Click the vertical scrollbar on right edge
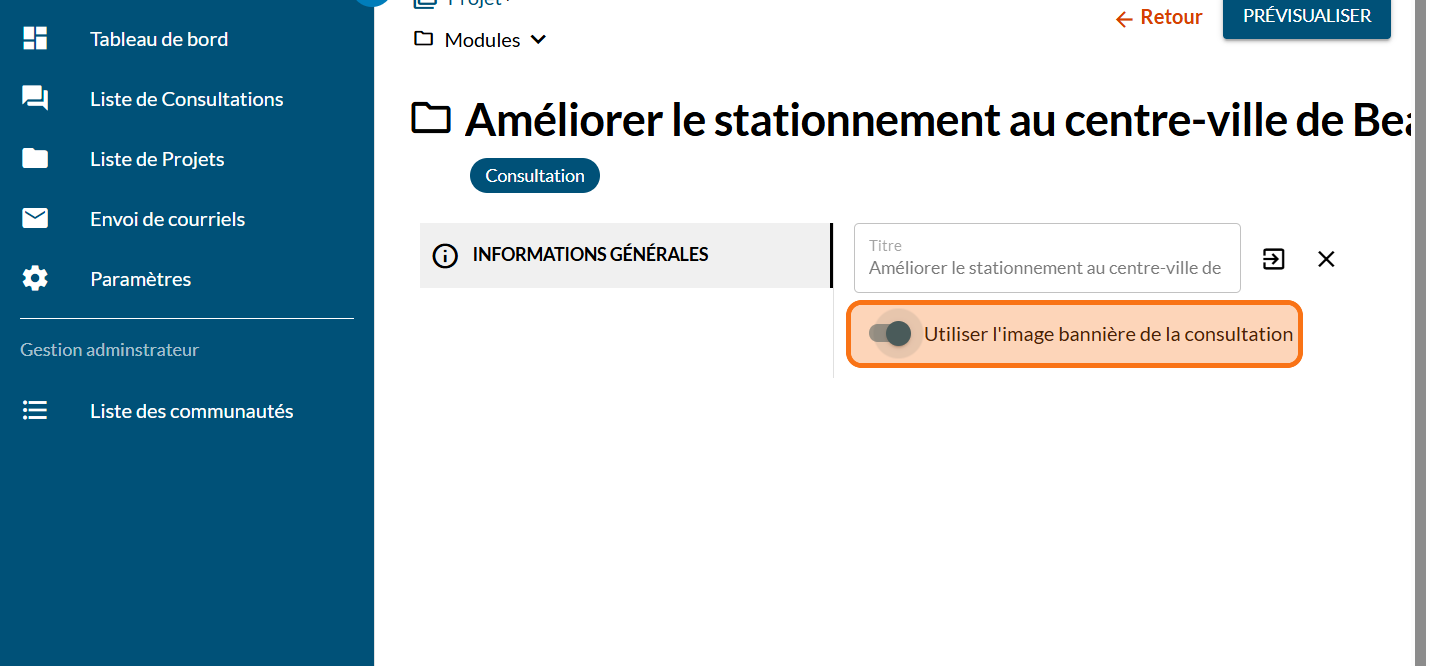 coord(1421,300)
